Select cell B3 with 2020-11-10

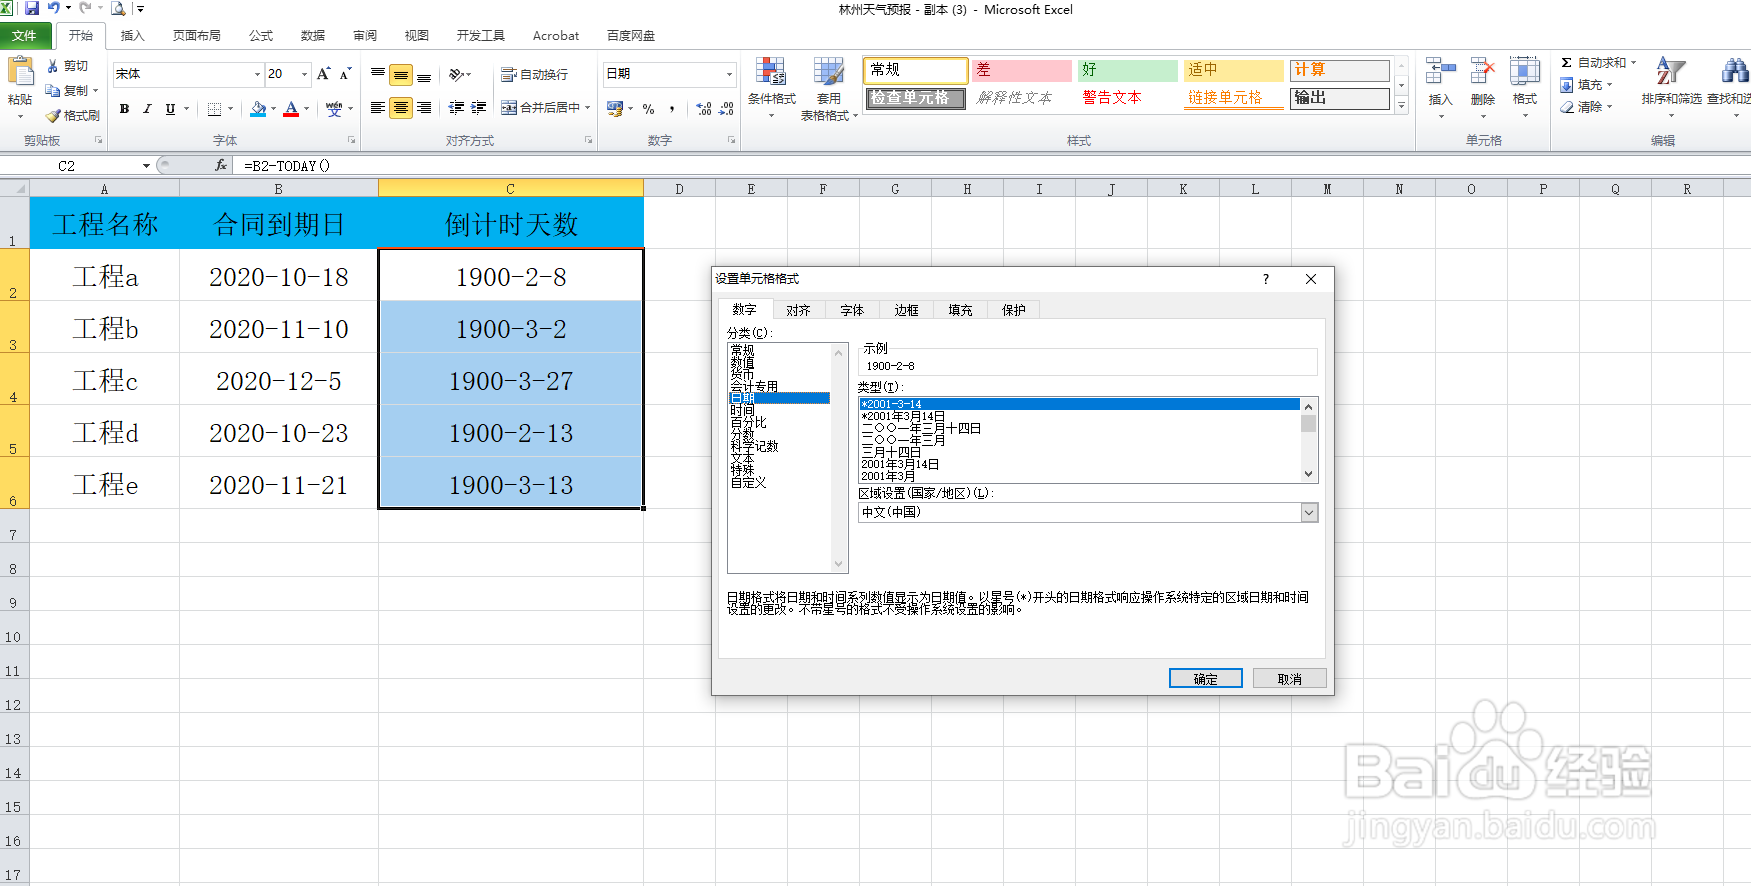tap(279, 328)
